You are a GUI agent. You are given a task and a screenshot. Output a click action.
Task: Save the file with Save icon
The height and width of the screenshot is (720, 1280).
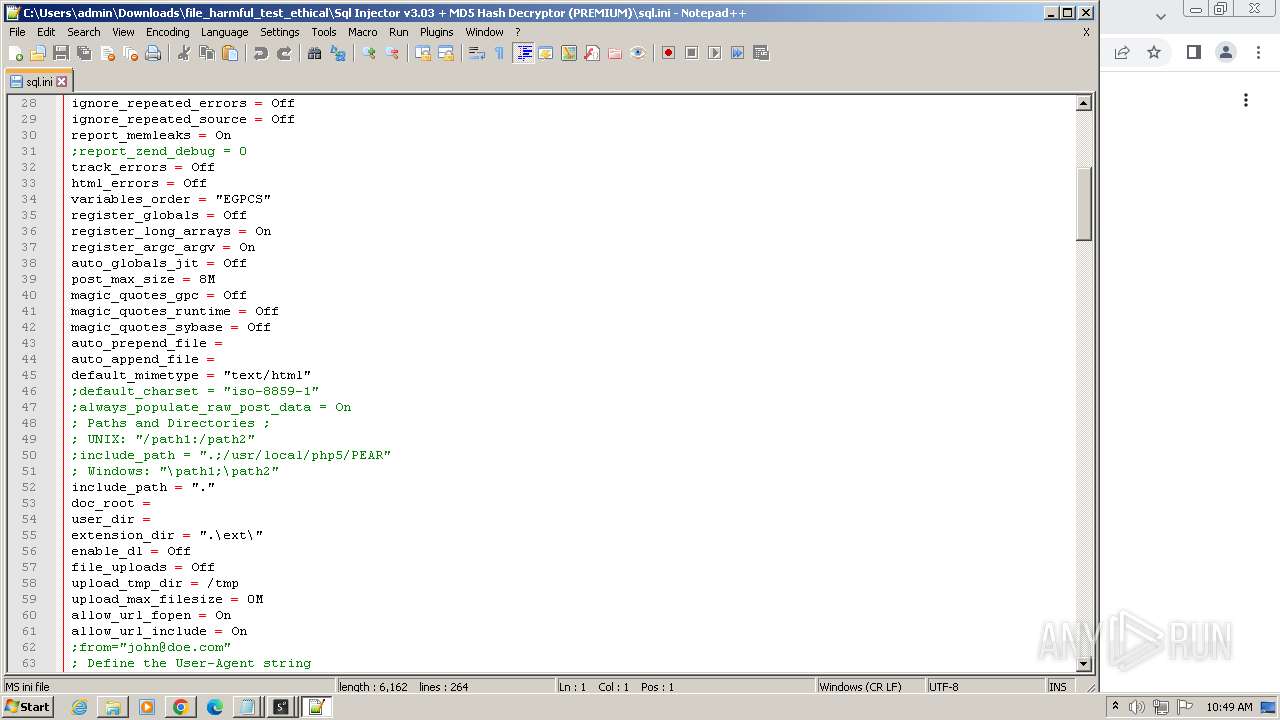click(x=61, y=53)
